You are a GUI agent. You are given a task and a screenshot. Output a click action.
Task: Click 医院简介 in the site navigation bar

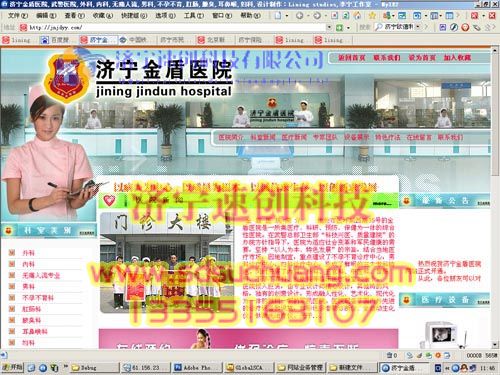click(x=231, y=137)
